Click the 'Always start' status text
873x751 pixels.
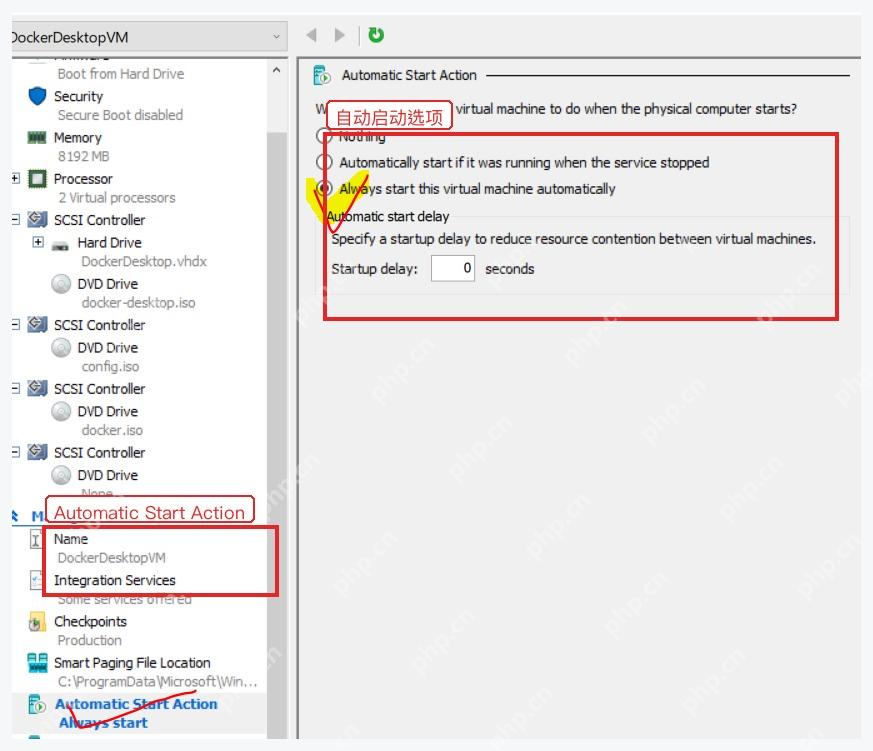(104, 723)
